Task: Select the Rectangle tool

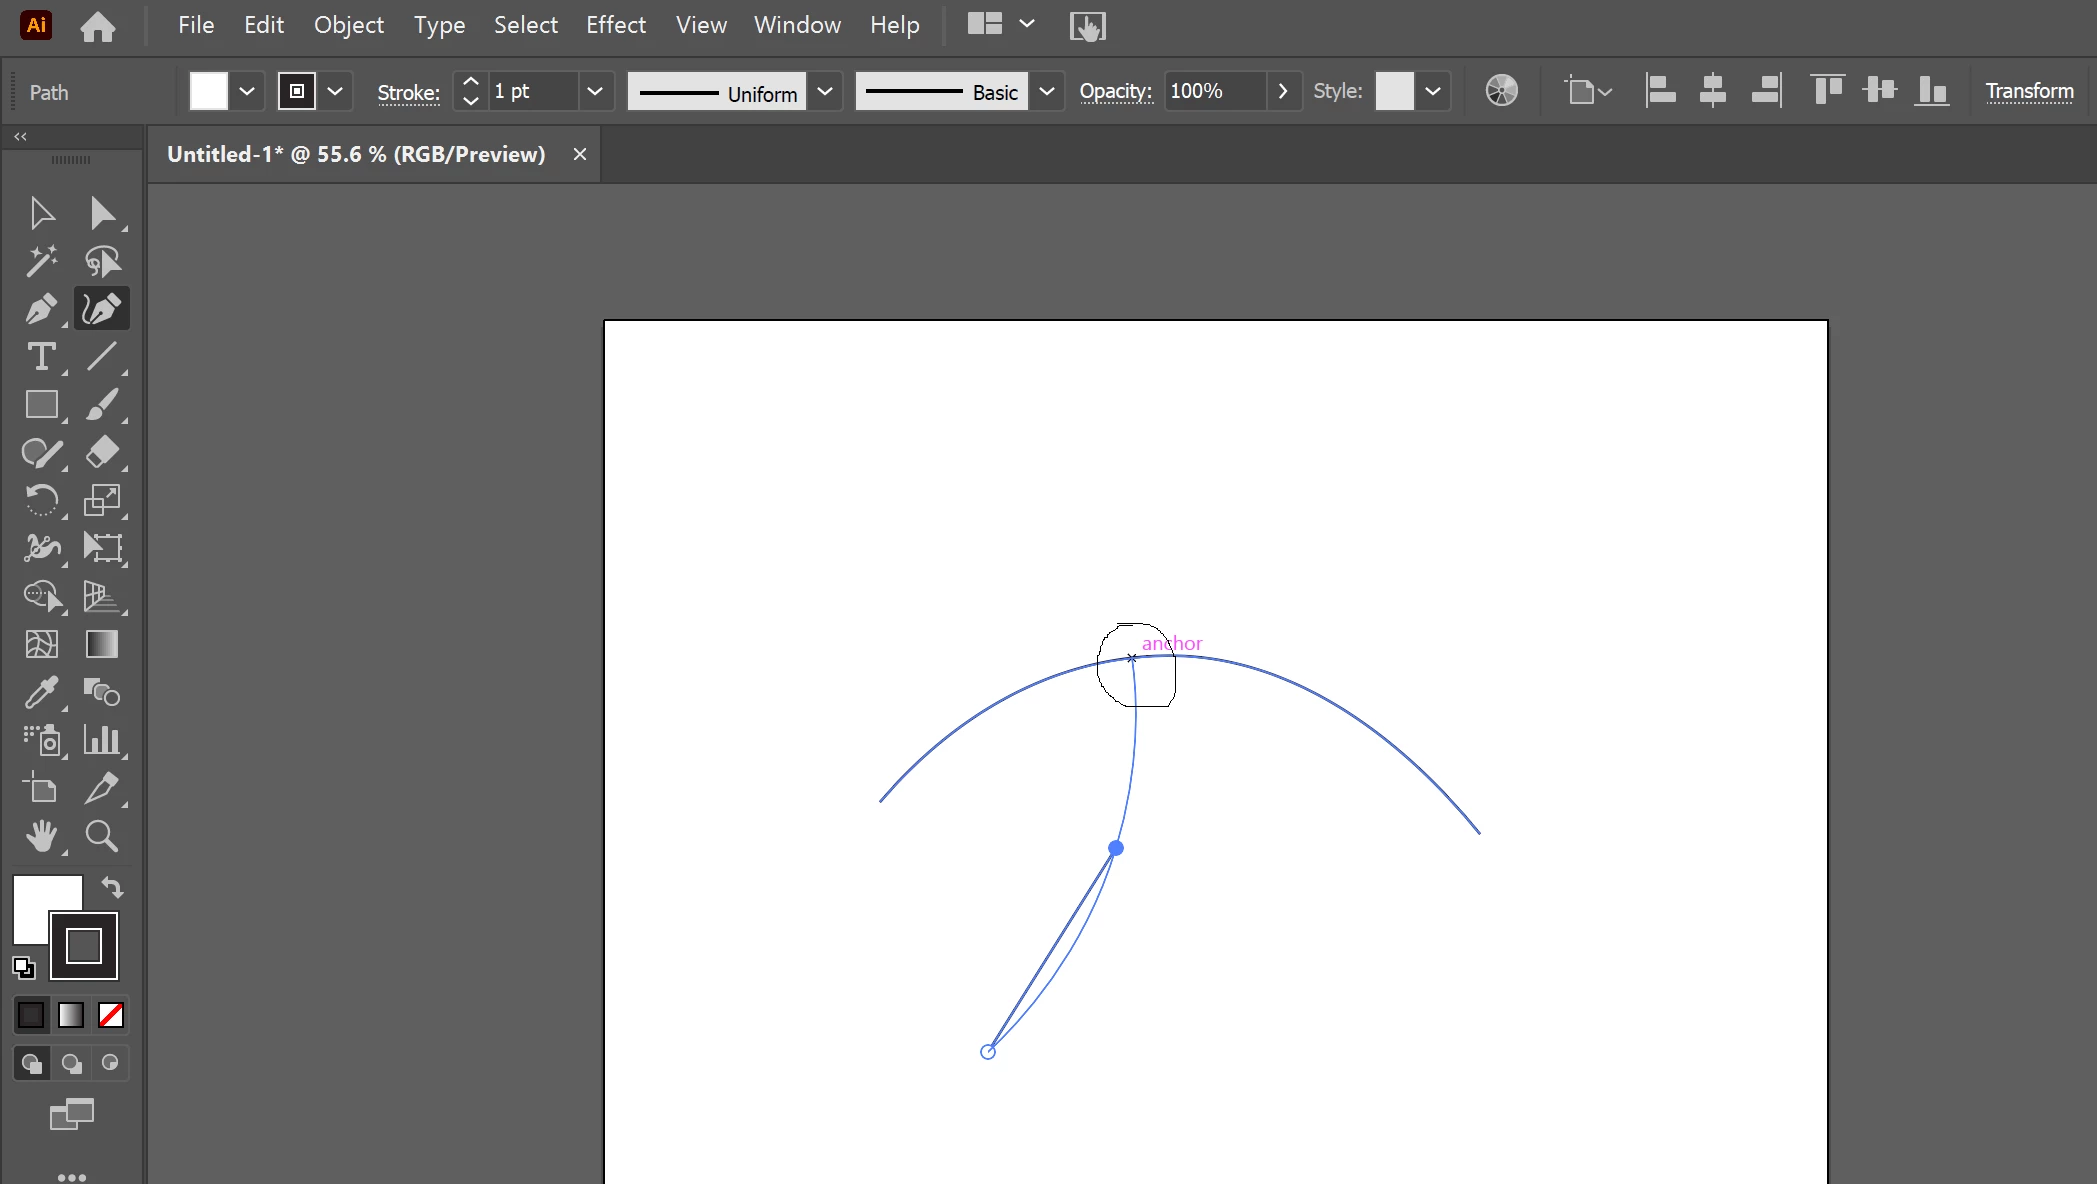Action: [x=41, y=405]
